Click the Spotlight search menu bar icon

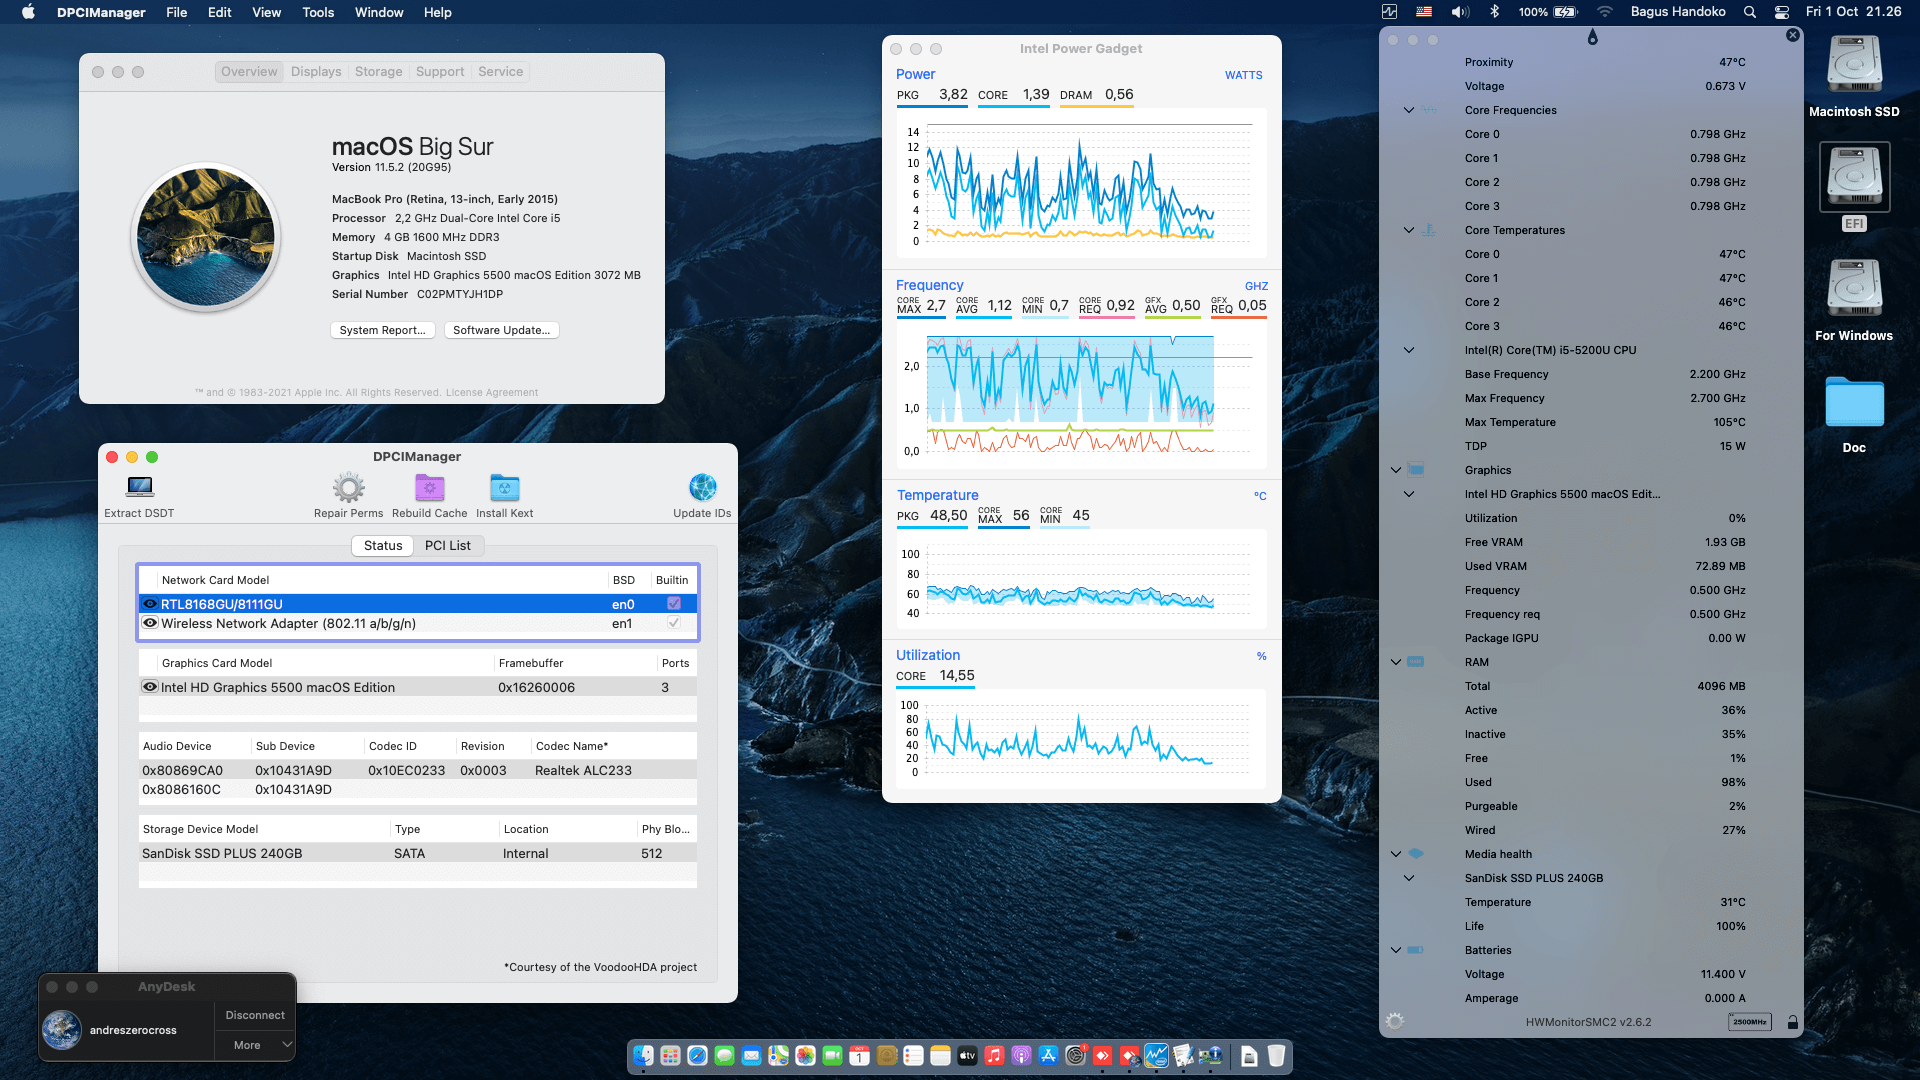pos(1749,12)
